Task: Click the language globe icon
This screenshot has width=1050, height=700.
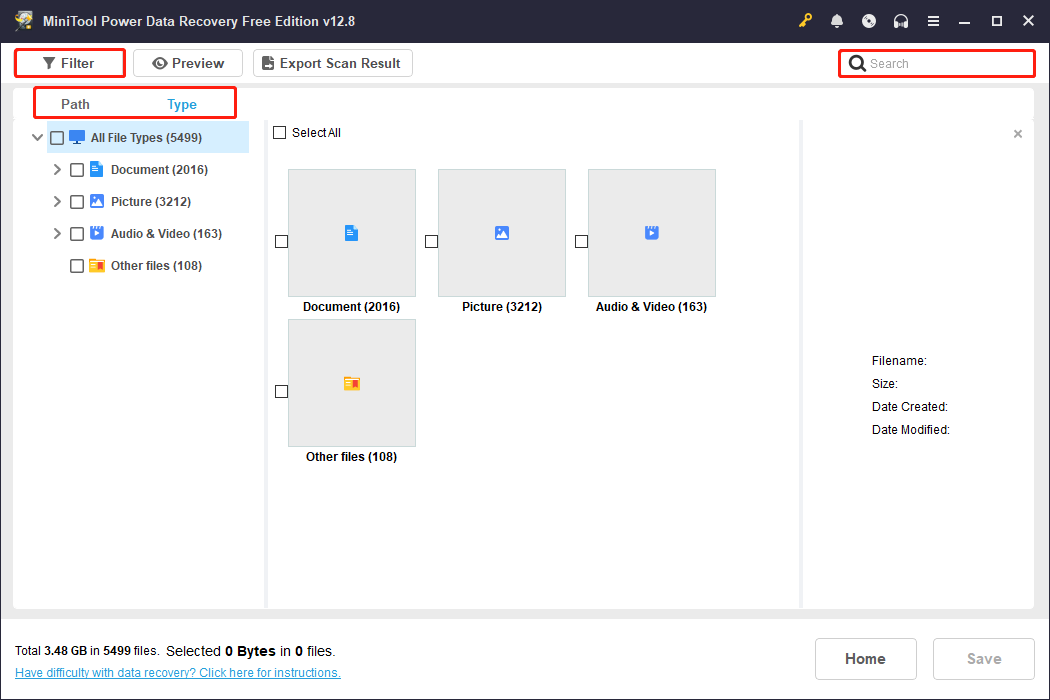Action: click(x=869, y=20)
